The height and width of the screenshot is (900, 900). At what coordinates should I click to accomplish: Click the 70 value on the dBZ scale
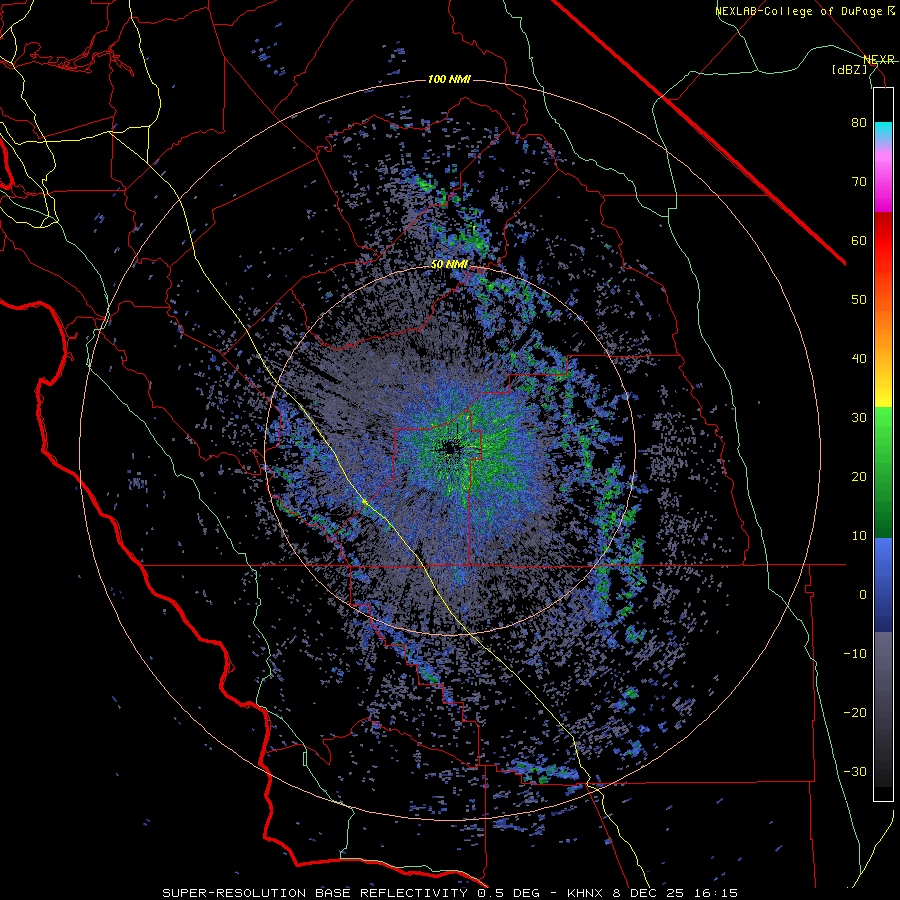859,182
